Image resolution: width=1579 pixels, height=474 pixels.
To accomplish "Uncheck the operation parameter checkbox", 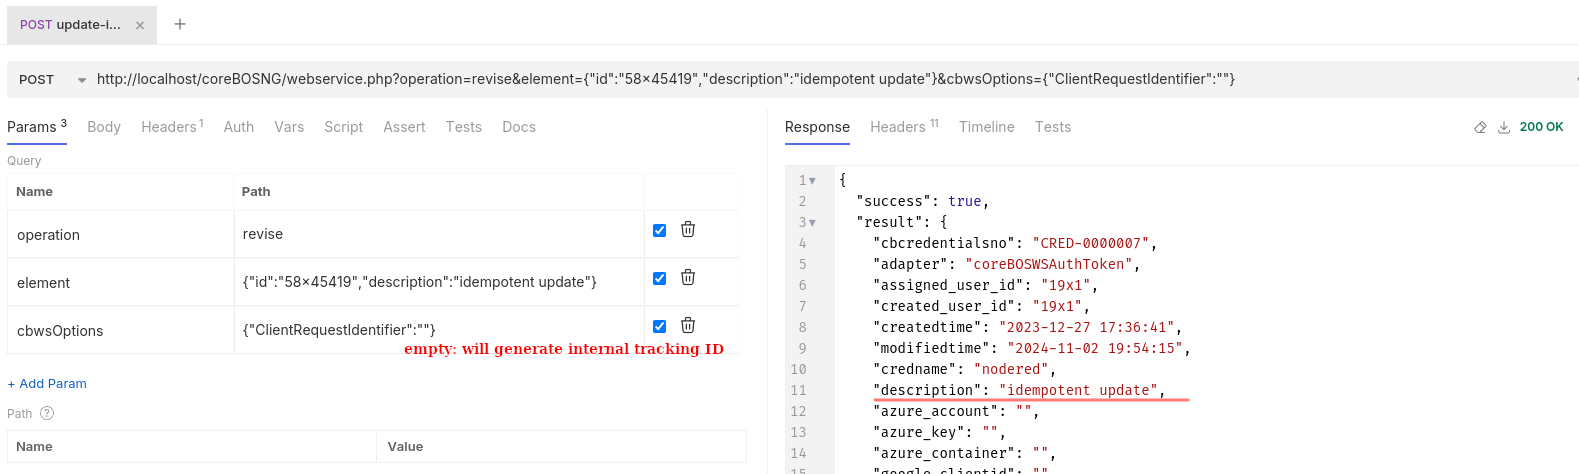I will [x=659, y=230].
